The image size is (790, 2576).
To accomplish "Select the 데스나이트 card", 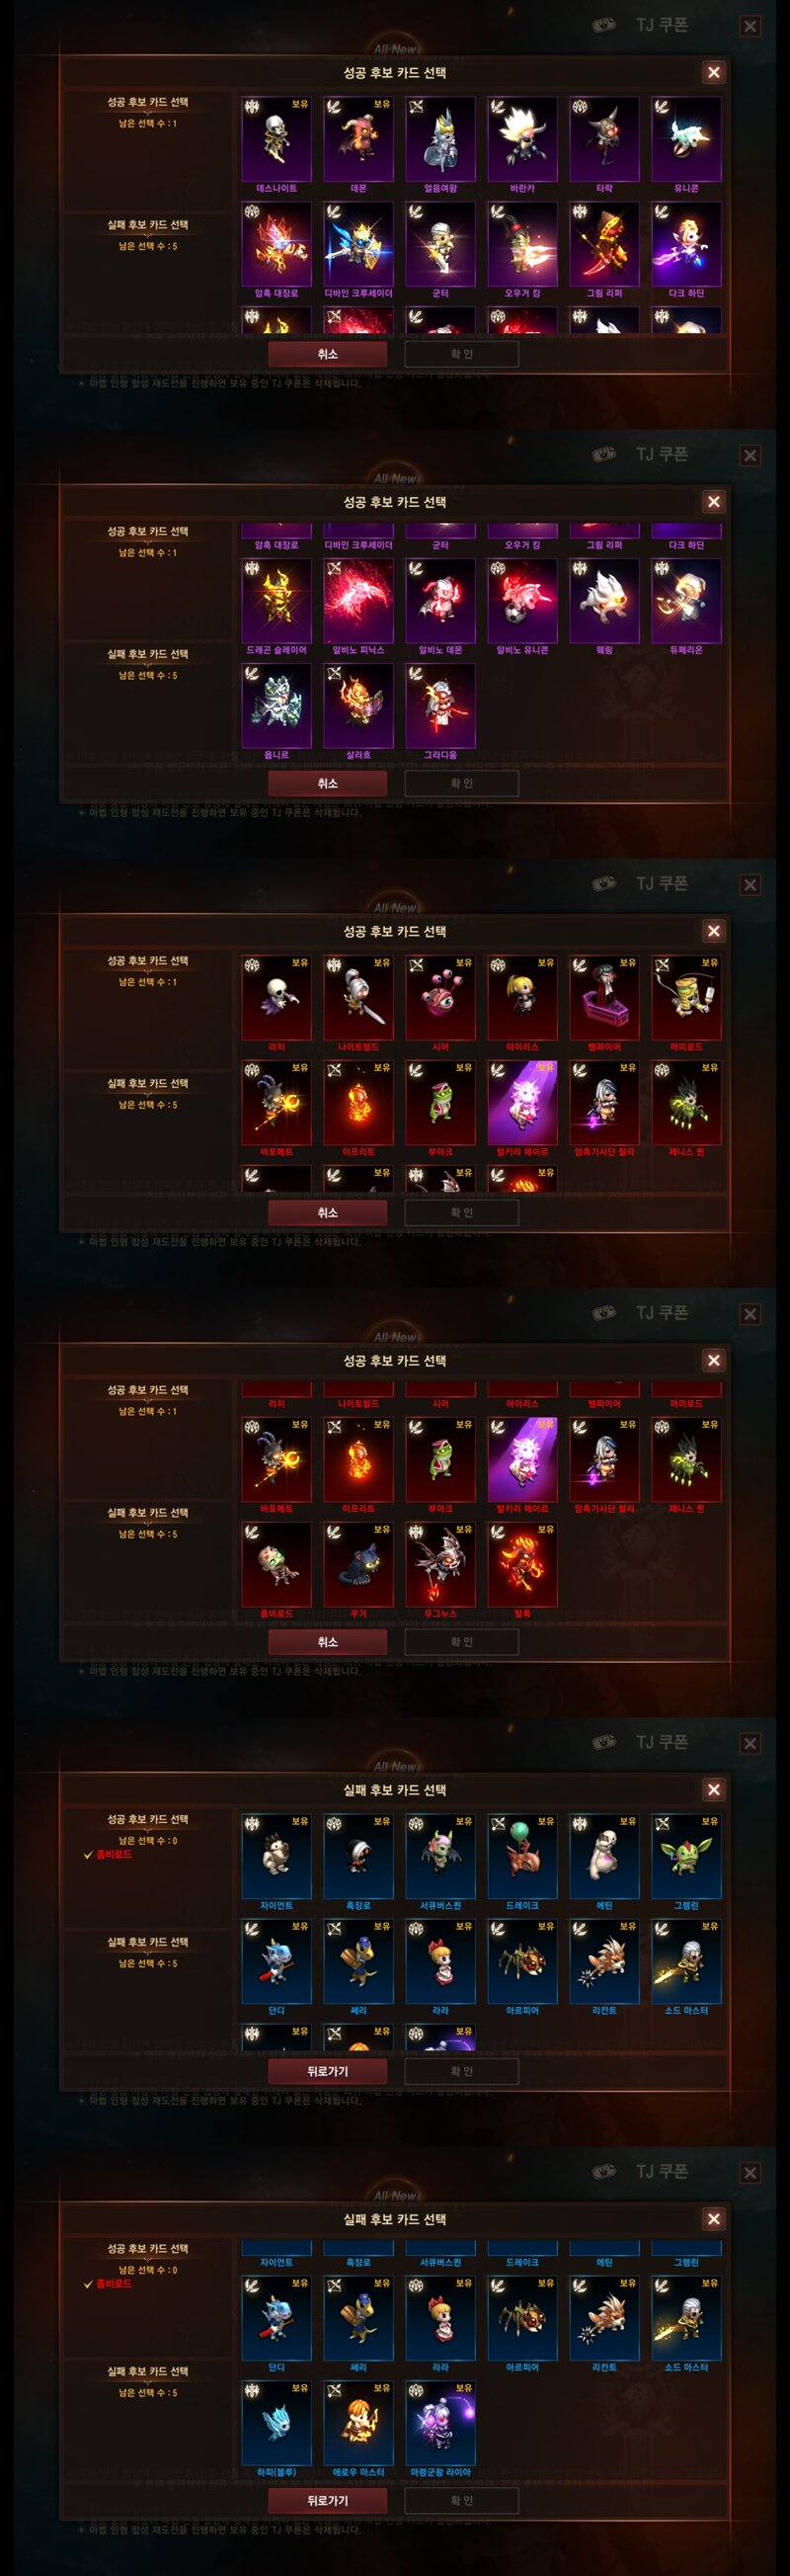I will click(x=276, y=139).
